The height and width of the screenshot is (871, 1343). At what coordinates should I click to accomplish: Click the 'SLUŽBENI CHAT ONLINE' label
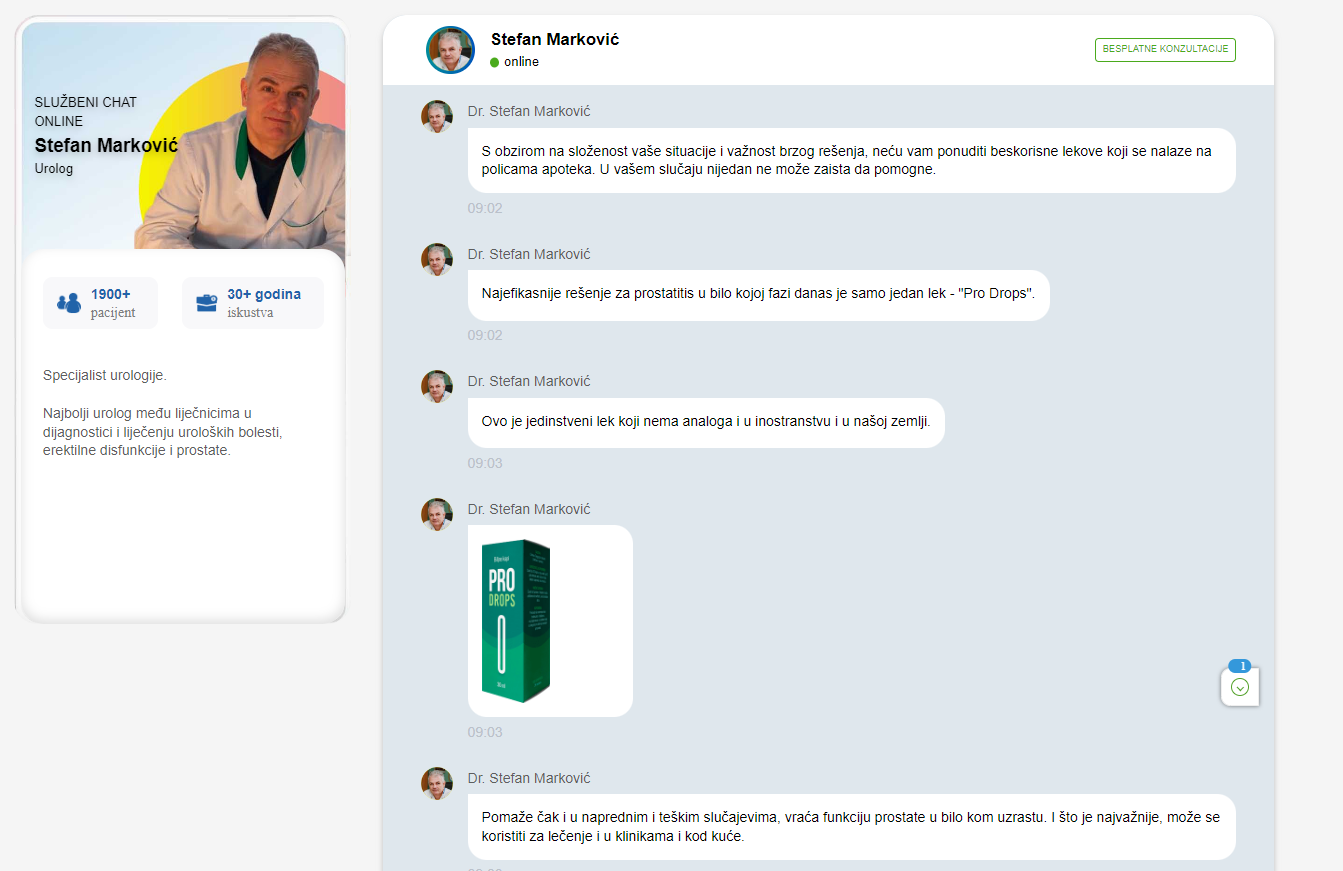click(x=86, y=111)
